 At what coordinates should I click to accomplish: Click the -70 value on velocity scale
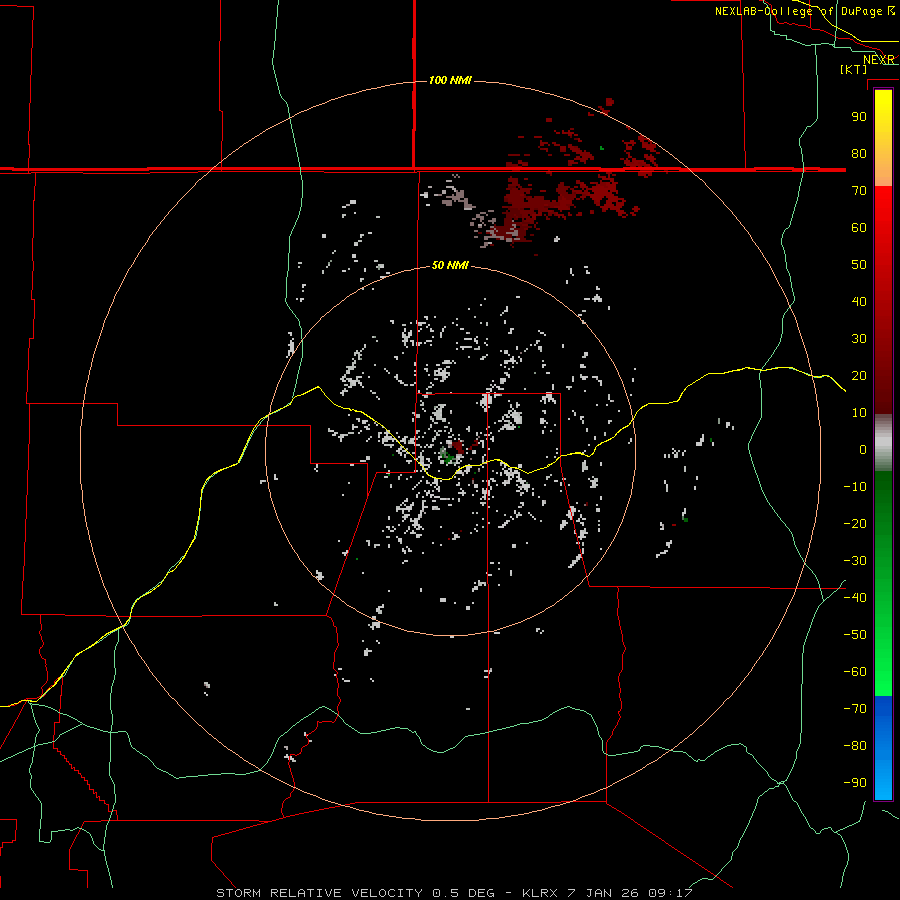tap(855, 709)
